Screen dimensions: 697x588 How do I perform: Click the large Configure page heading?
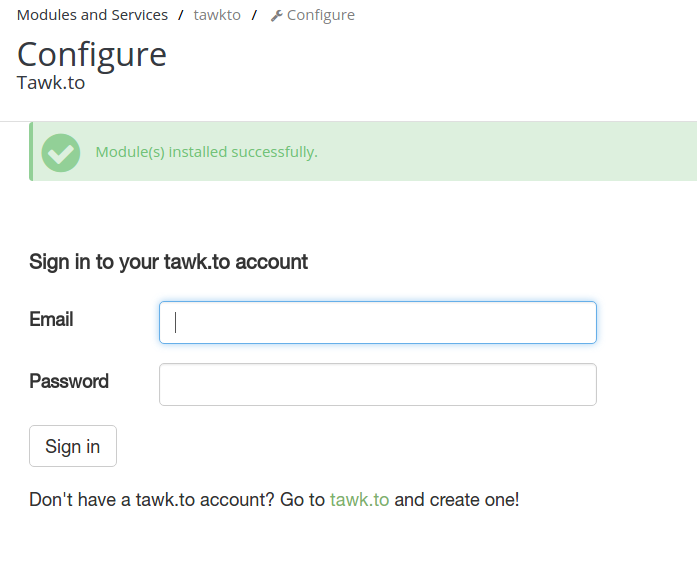click(92, 54)
